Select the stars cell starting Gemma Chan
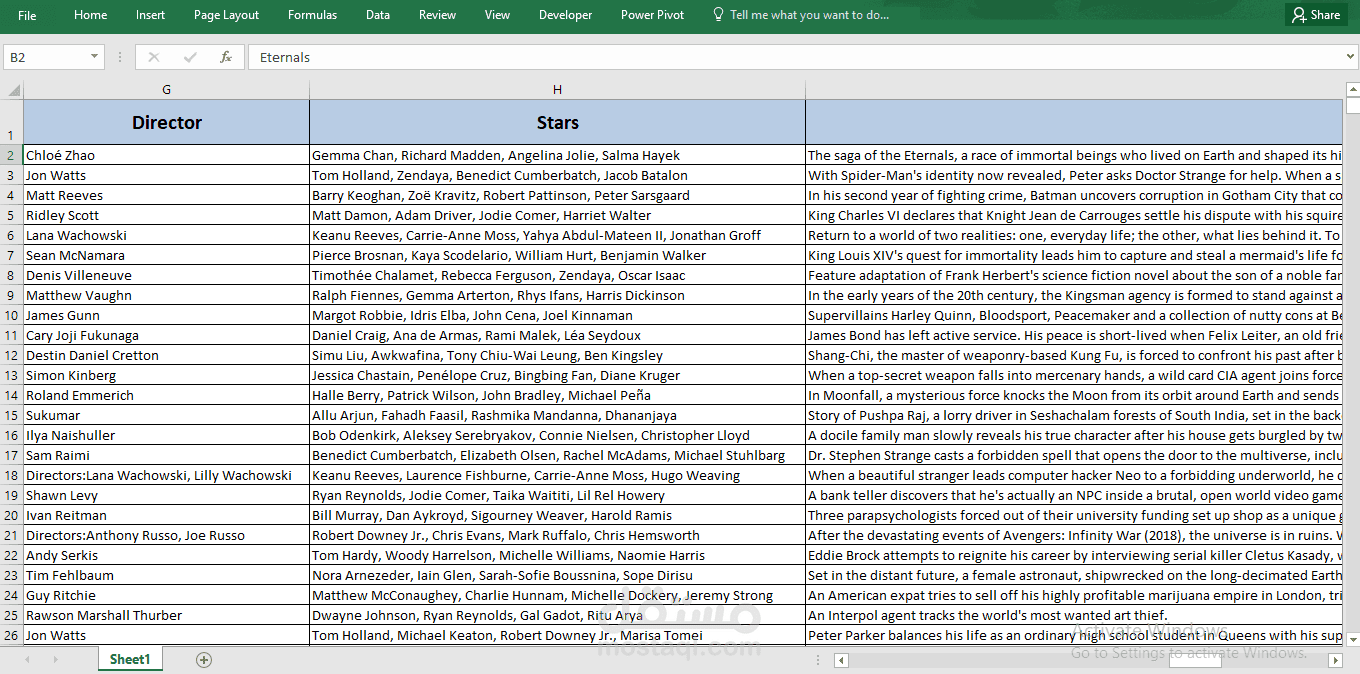The height and width of the screenshot is (674, 1360). tap(557, 155)
